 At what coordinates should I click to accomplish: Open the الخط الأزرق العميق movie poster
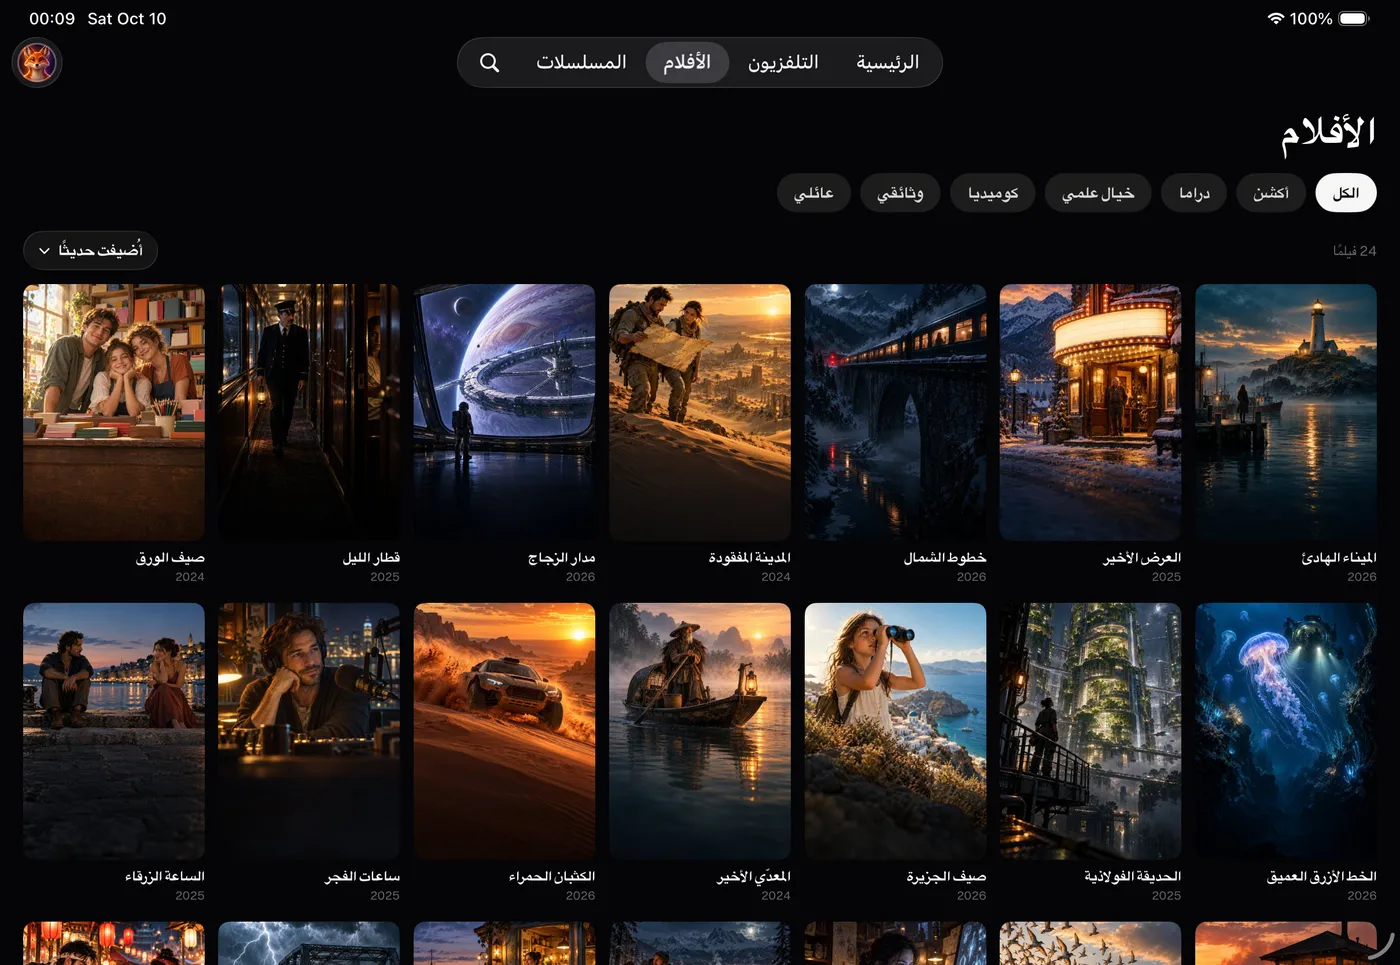tap(1286, 731)
